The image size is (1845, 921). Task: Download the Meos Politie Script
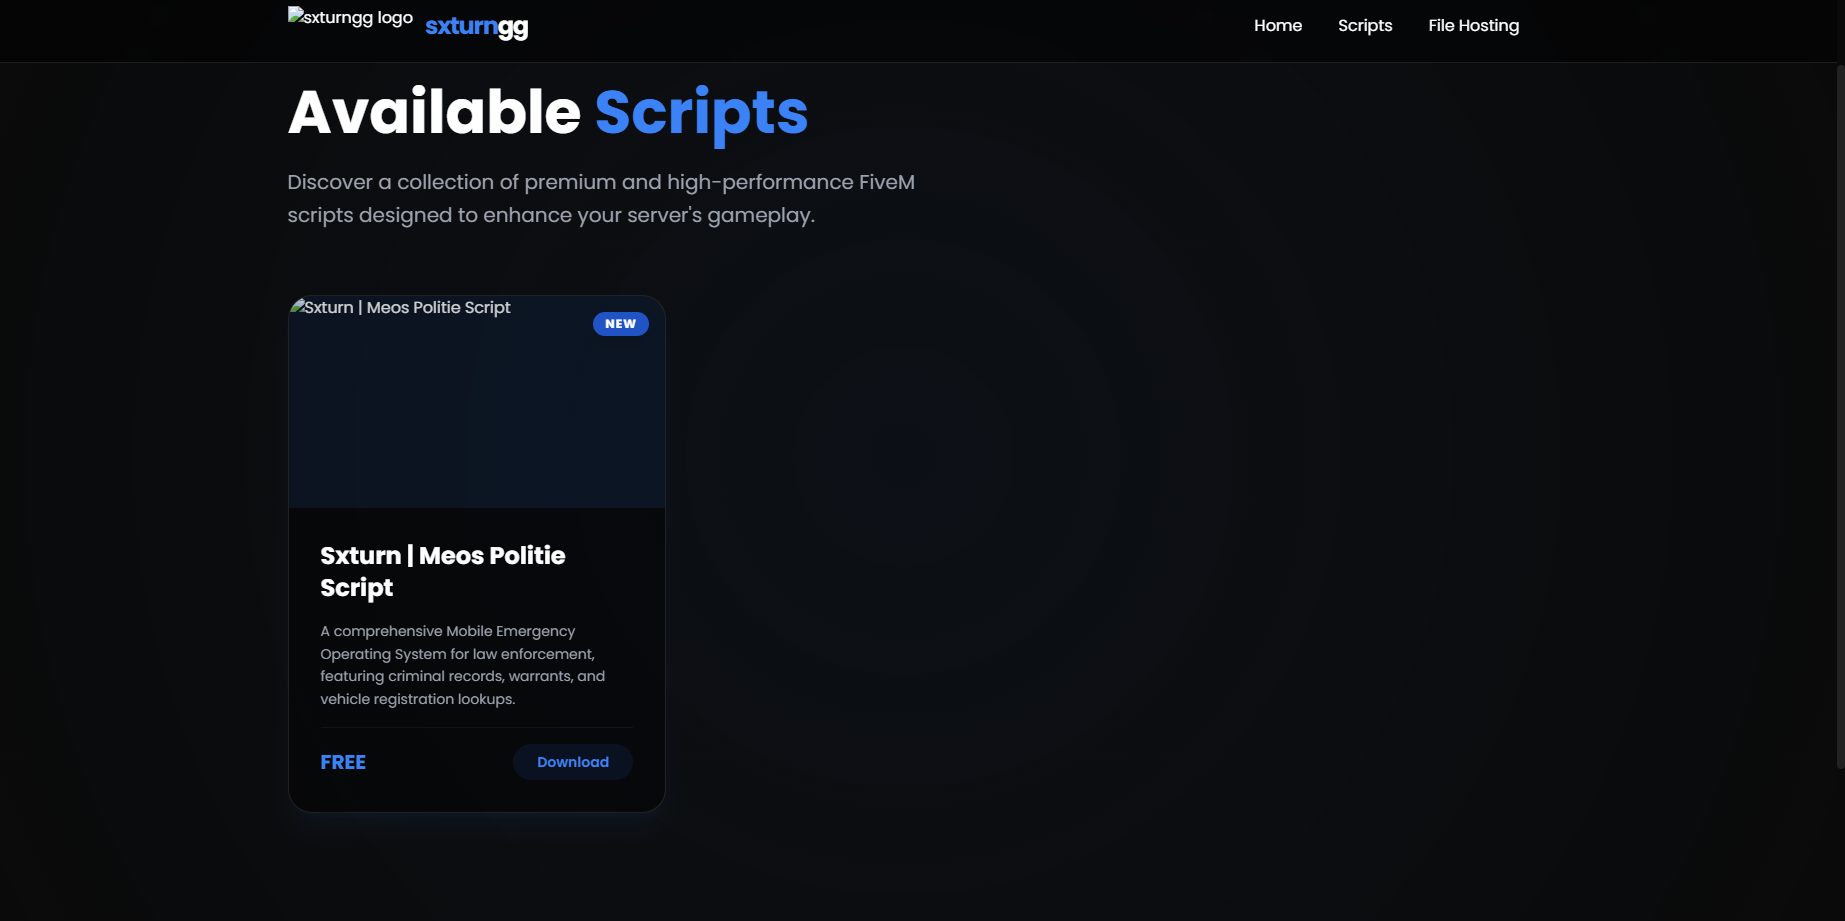click(x=572, y=761)
